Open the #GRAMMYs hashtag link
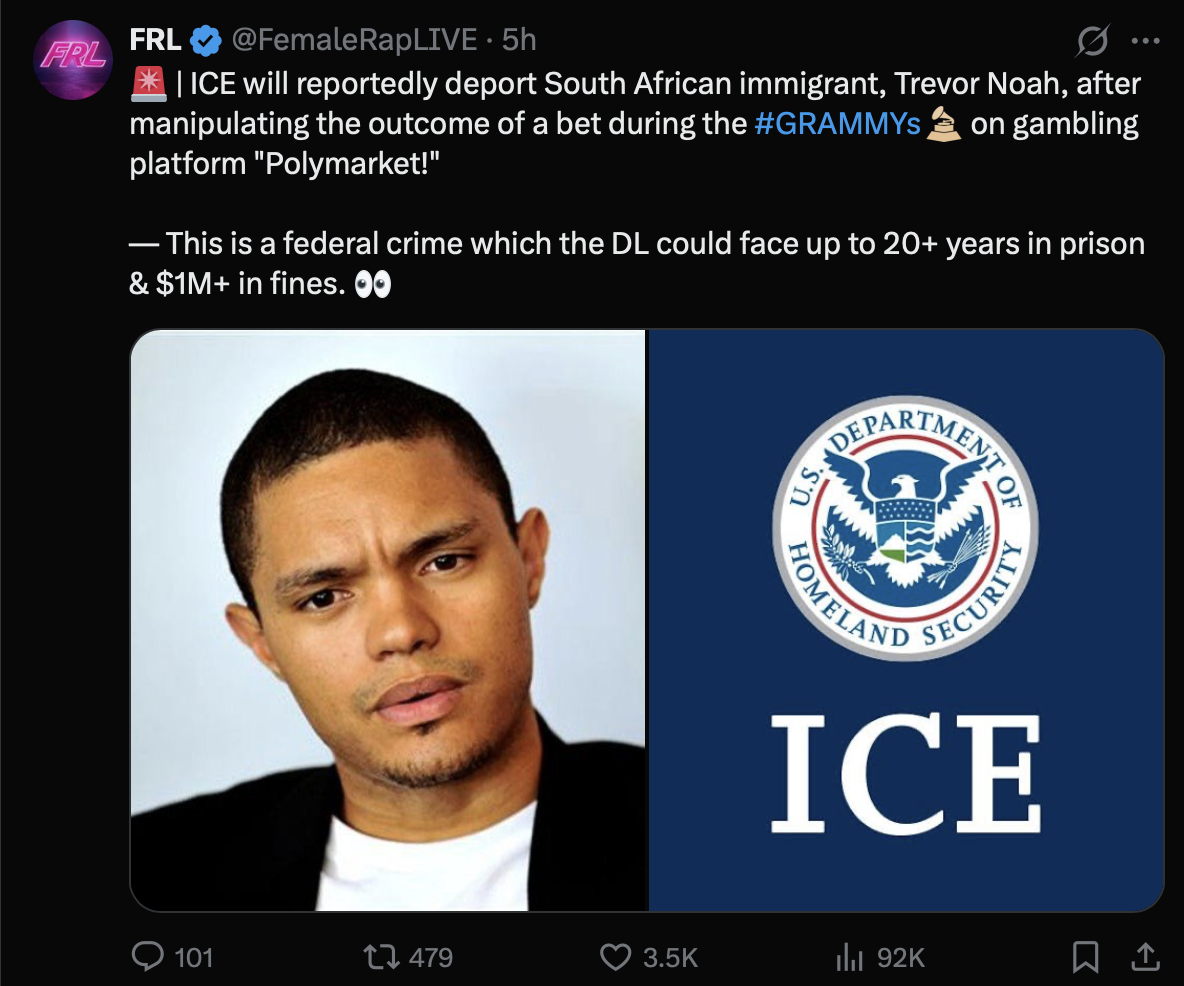This screenshot has width=1184, height=986. coord(836,125)
